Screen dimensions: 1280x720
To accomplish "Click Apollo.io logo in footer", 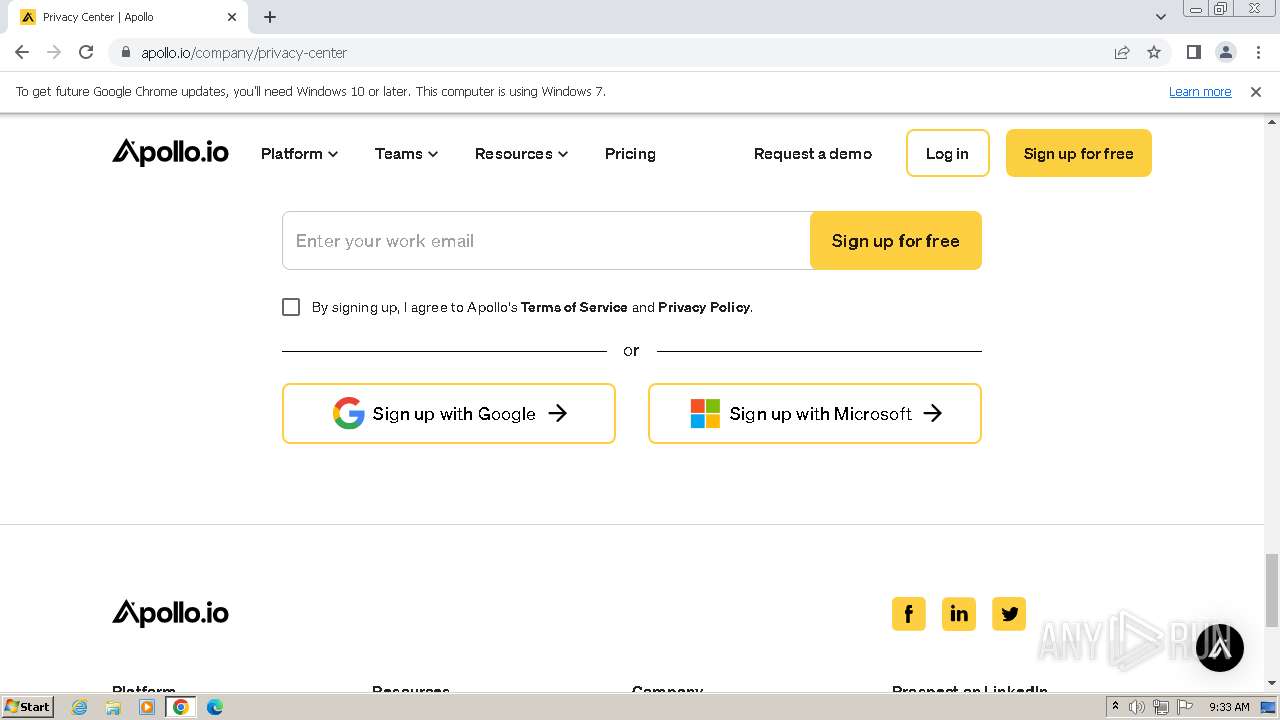I will tap(170, 613).
